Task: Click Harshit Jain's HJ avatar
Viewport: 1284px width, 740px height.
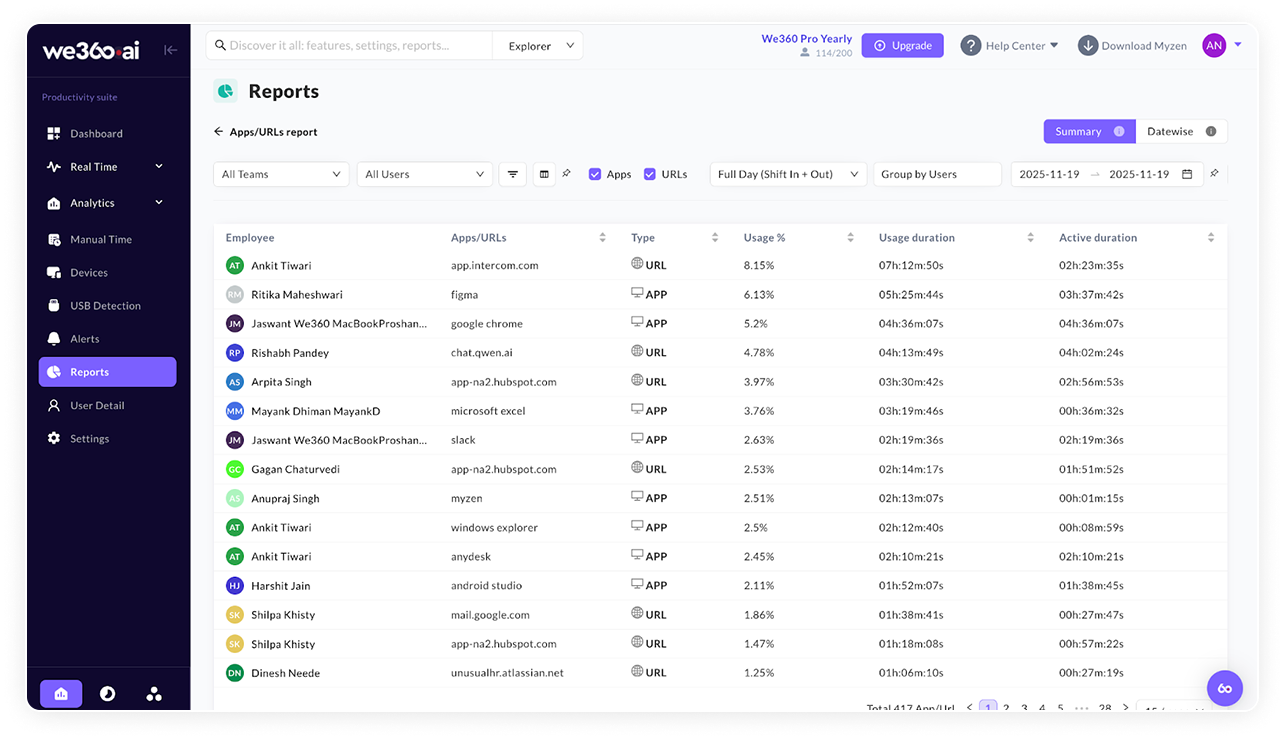Action: [235, 586]
